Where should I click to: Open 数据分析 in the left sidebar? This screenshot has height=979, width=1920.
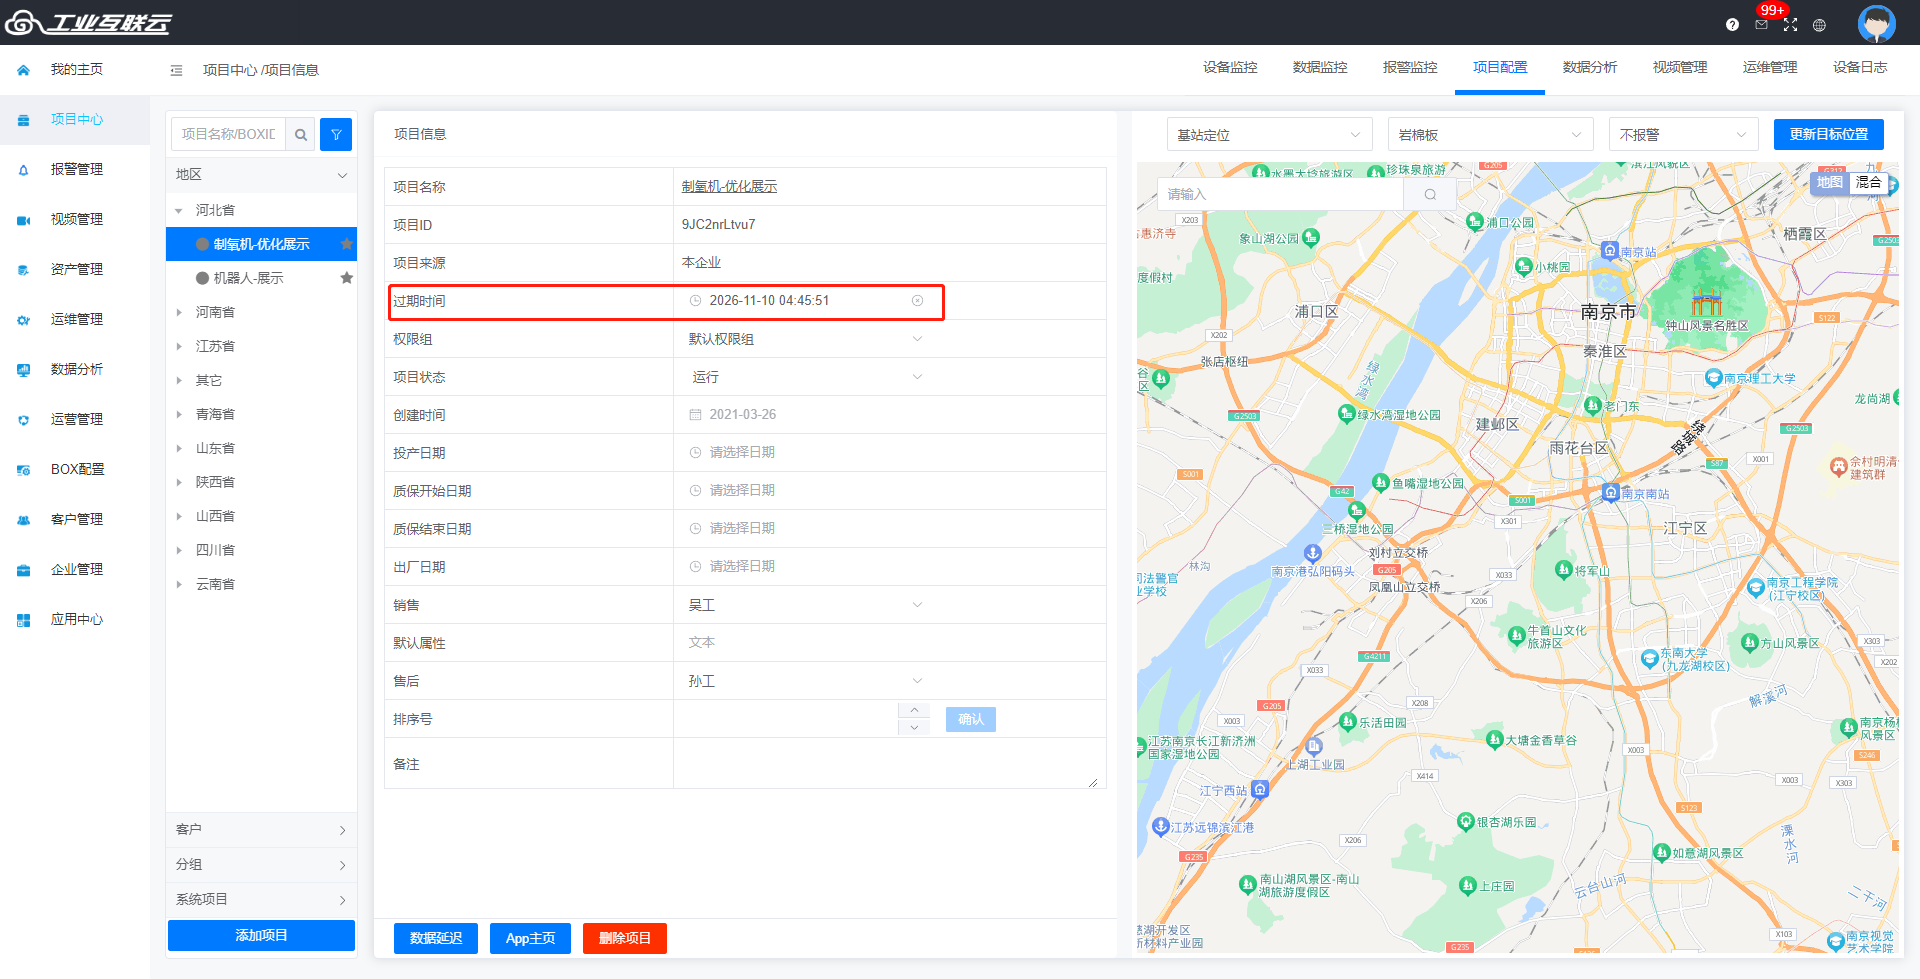tap(76, 369)
